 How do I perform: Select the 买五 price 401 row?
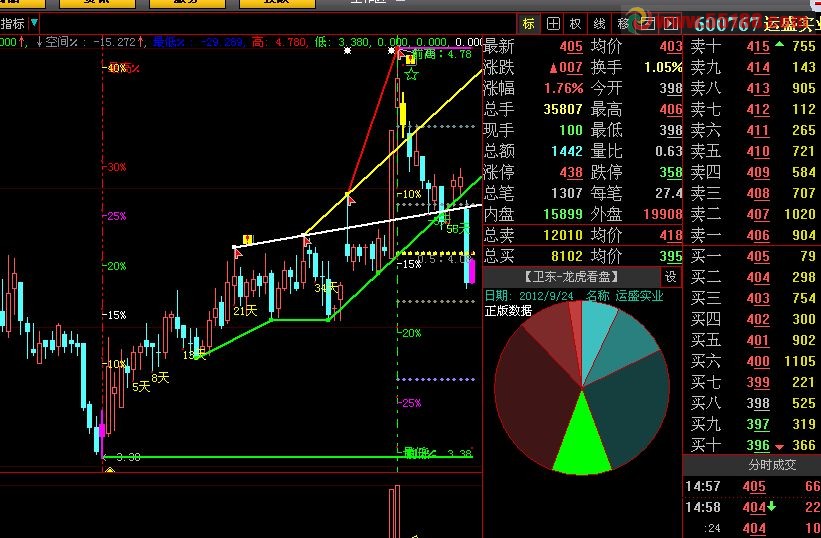(x=752, y=340)
